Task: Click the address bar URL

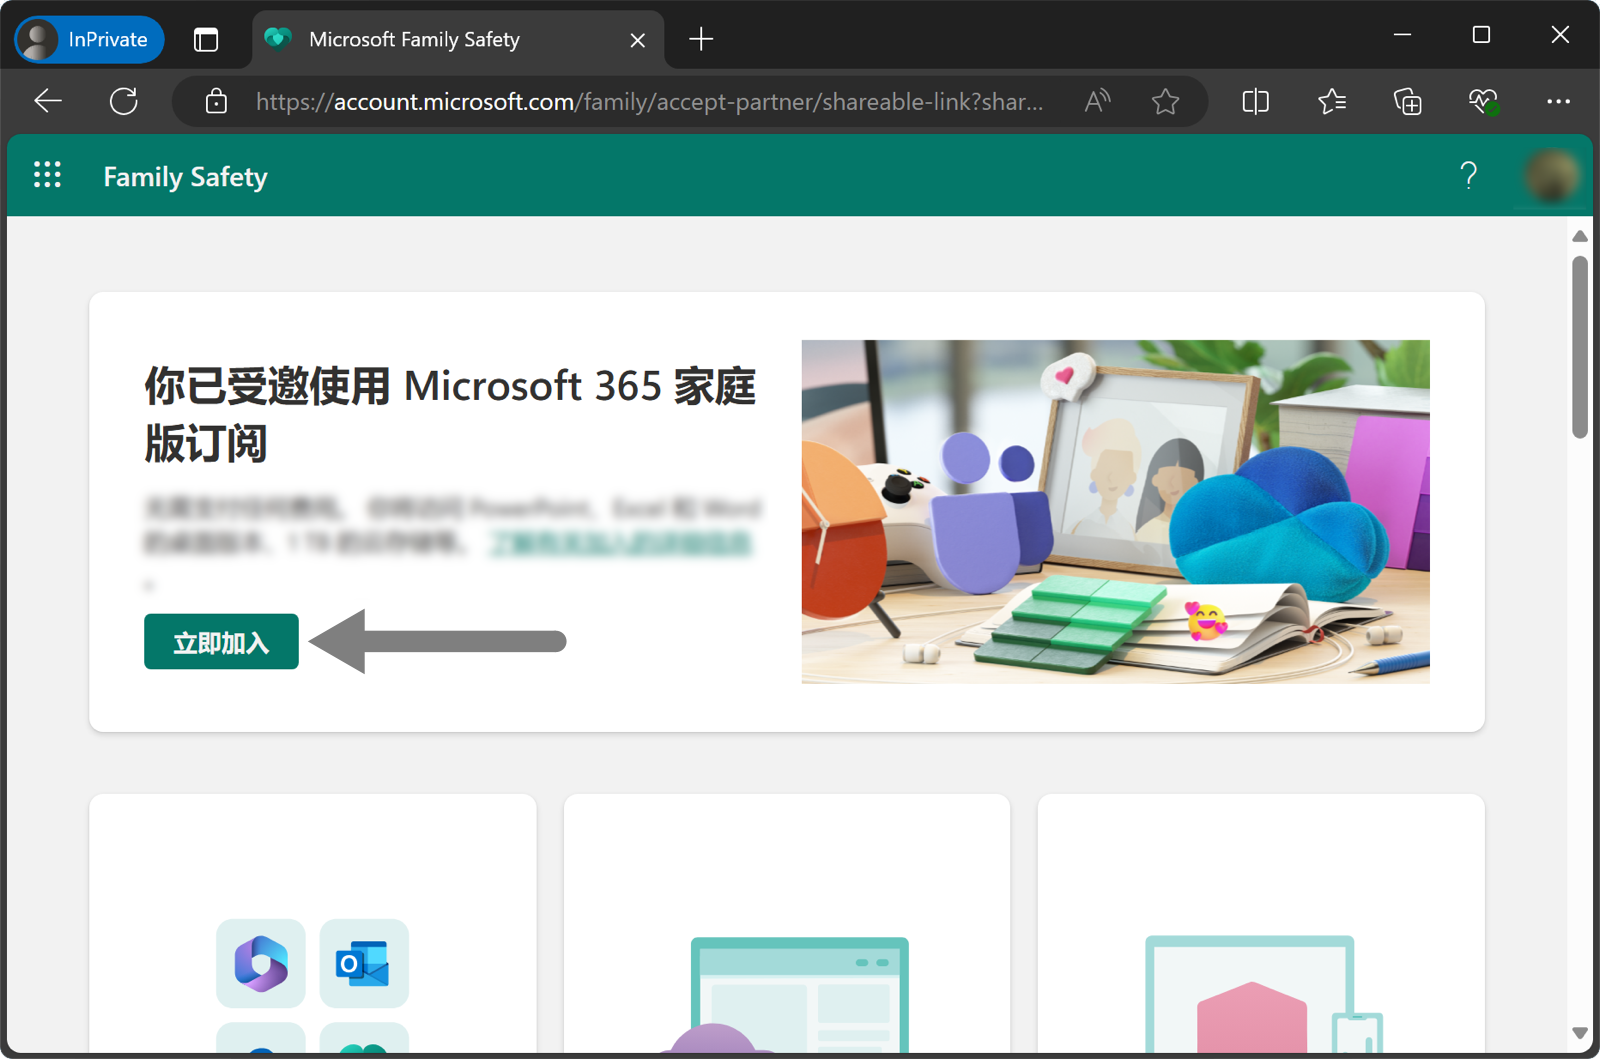Action: [649, 101]
